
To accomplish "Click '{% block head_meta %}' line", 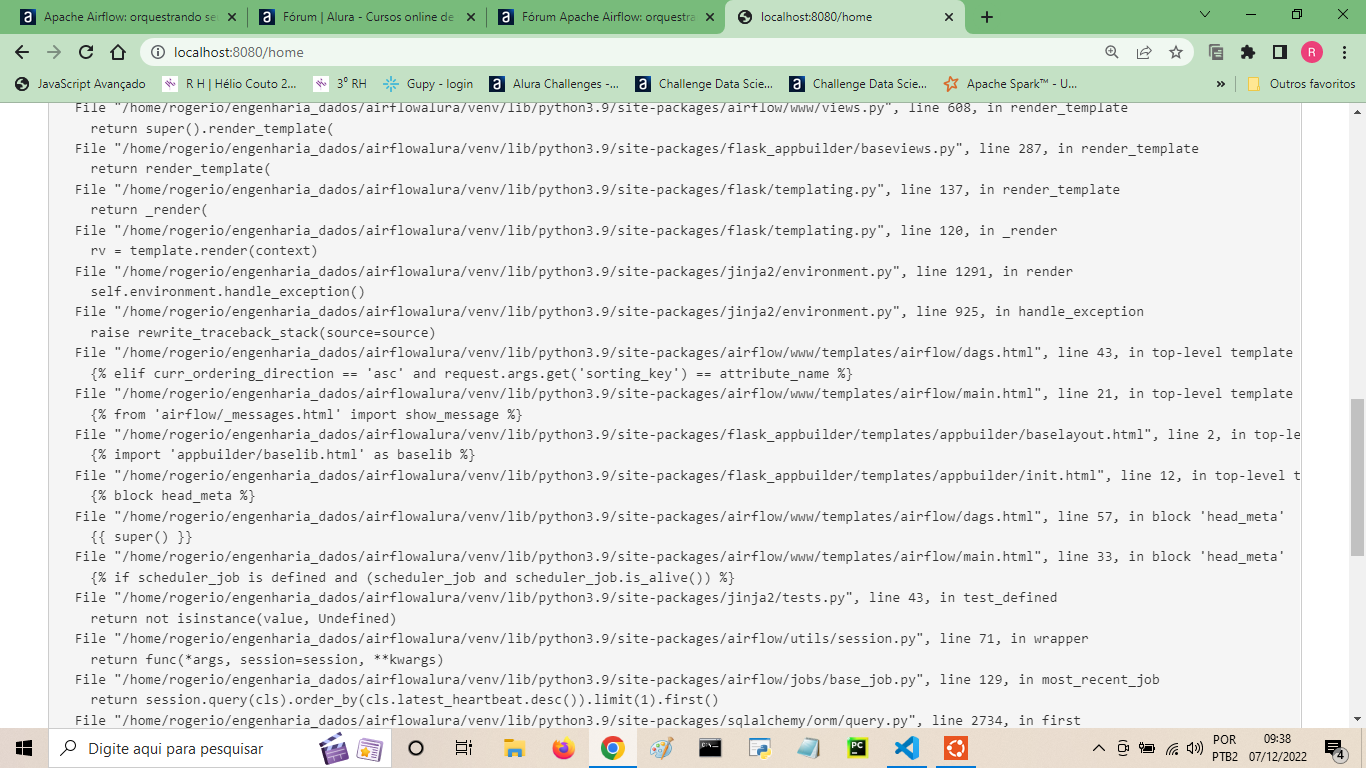I will click(173, 496).
